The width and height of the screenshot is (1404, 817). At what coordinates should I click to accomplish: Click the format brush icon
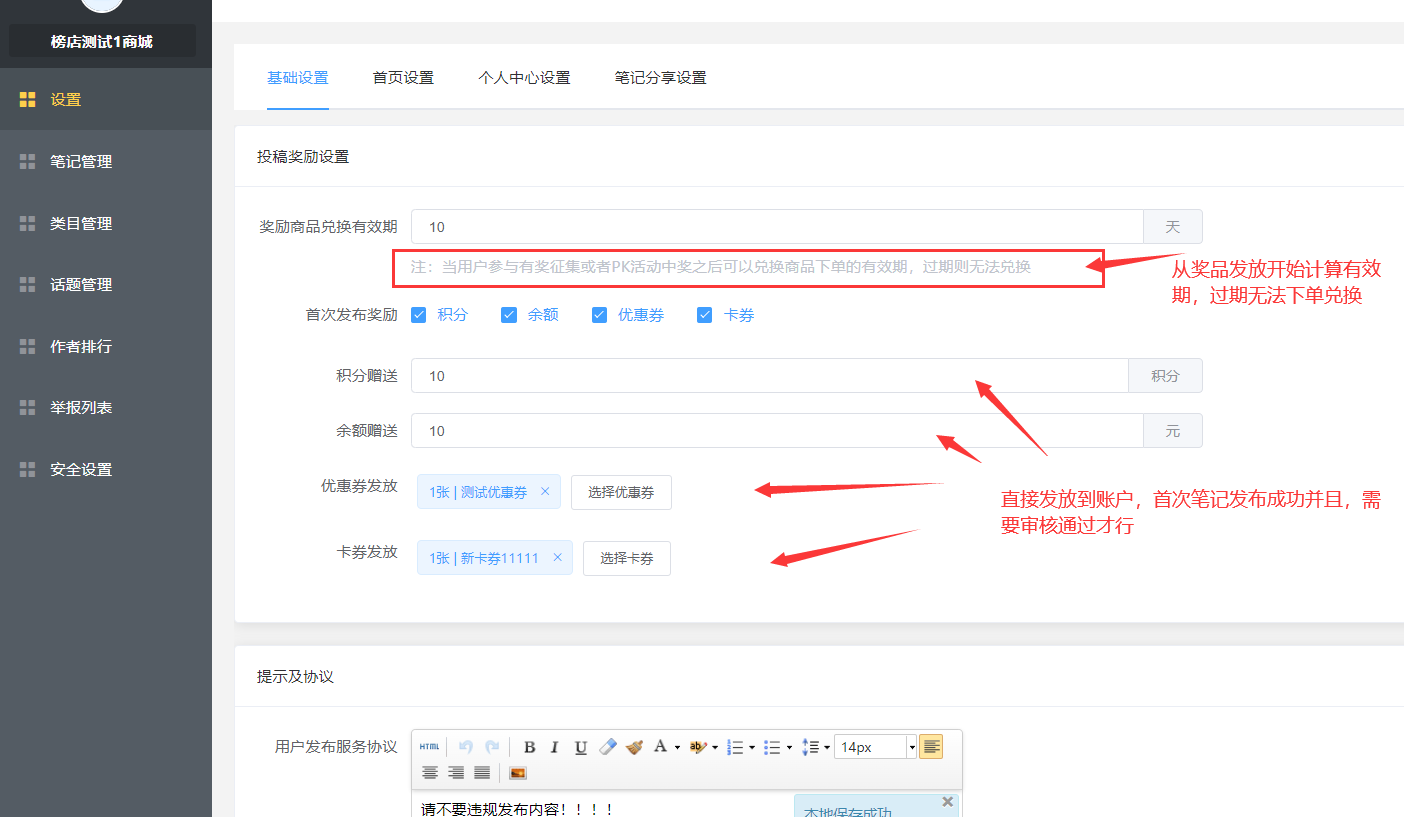click(634, 747)
